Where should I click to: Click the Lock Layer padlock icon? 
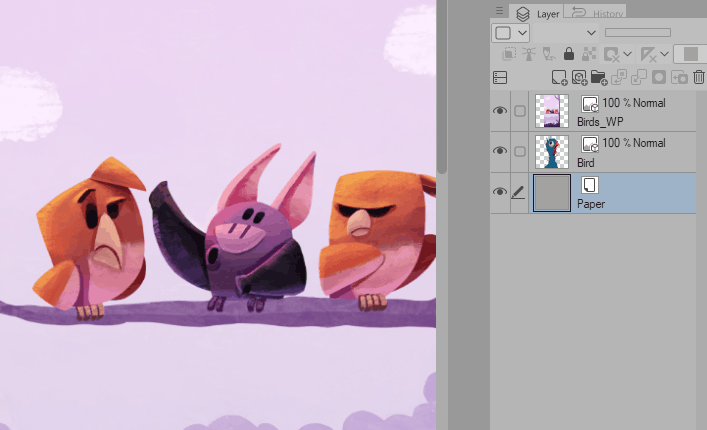click(x=569, y=54)
